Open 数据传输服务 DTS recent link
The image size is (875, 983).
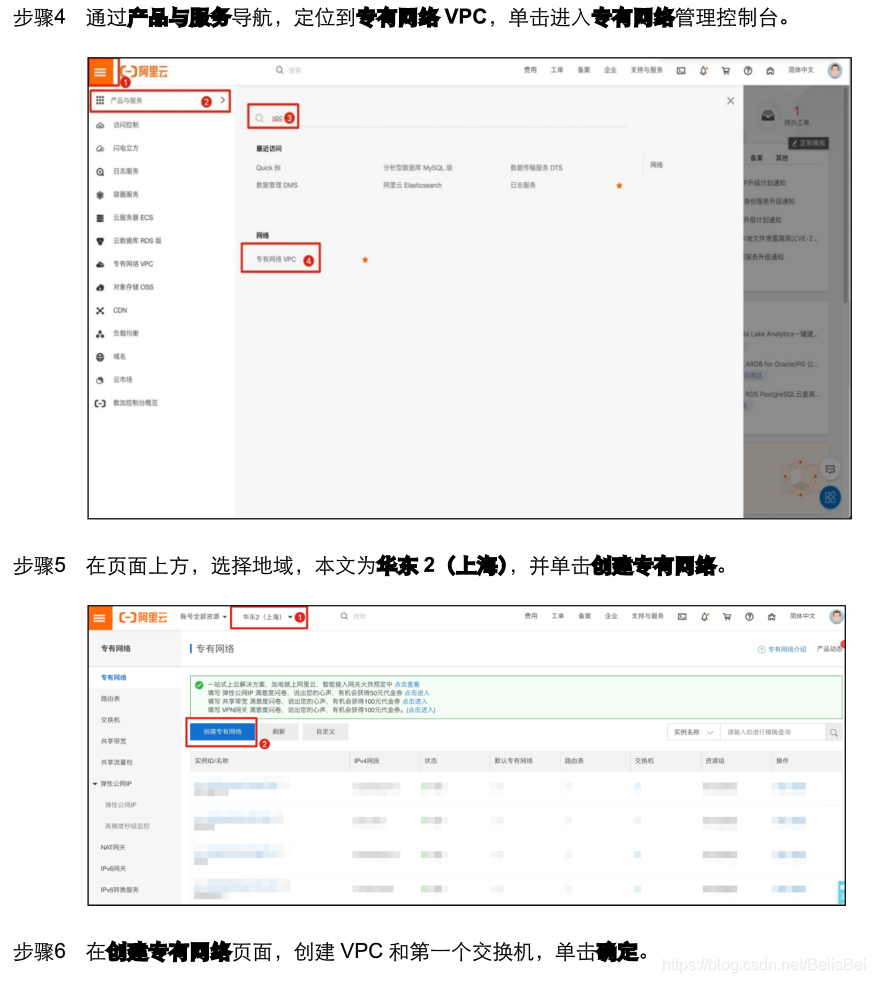point(537,168)
